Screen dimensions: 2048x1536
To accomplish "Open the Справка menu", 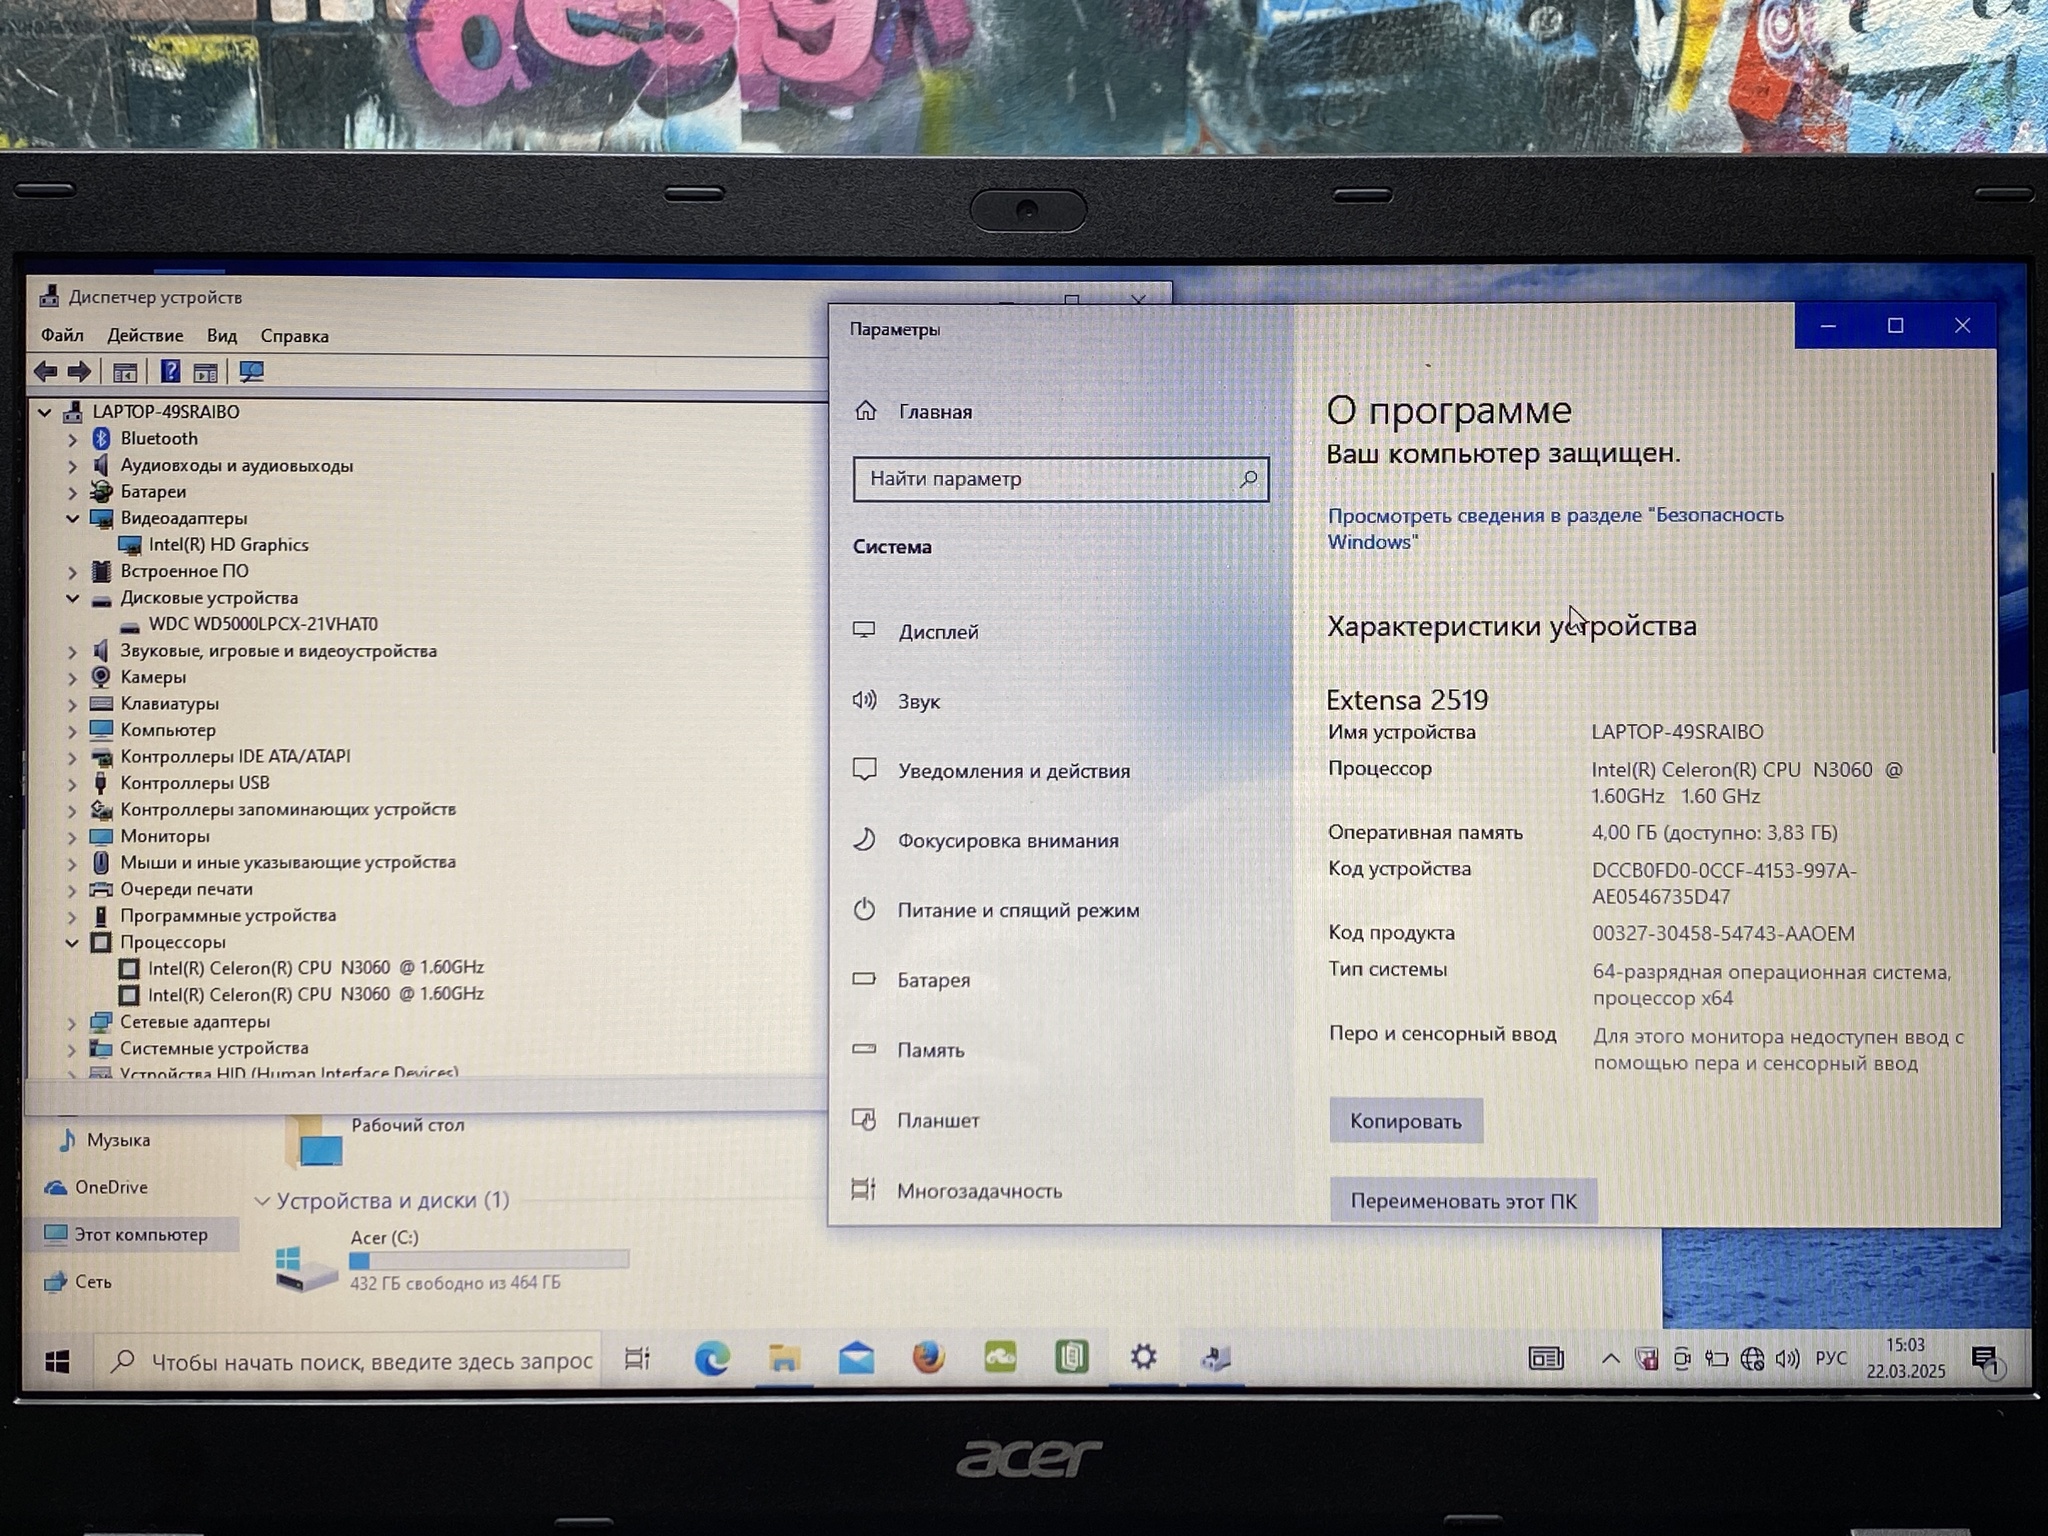I will click(294, 336).
